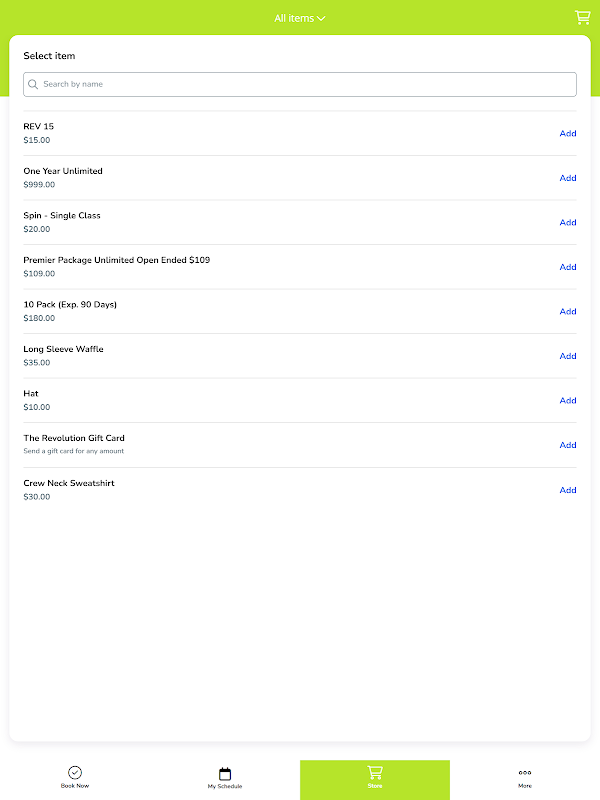This screenshot has height=800, width=600.
Task: Expand the All items dropdown
Action: [x=300, y=18]
